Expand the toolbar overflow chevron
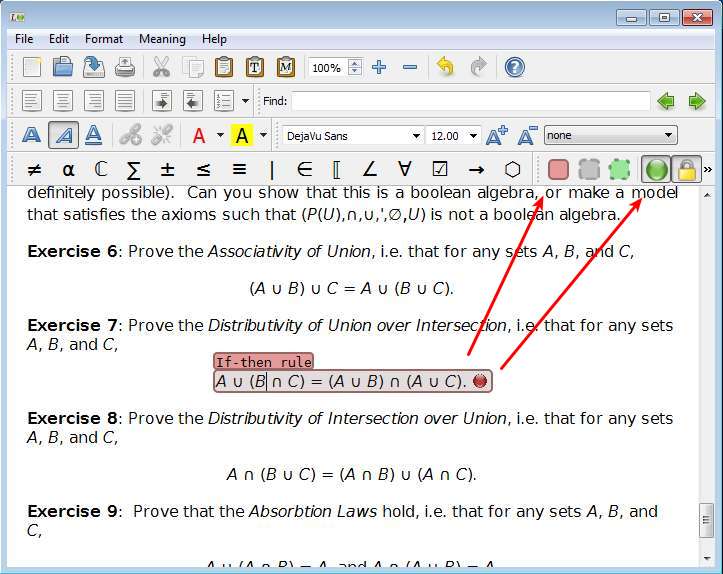This screenshot has width=723, height=574. pos(707,170)
